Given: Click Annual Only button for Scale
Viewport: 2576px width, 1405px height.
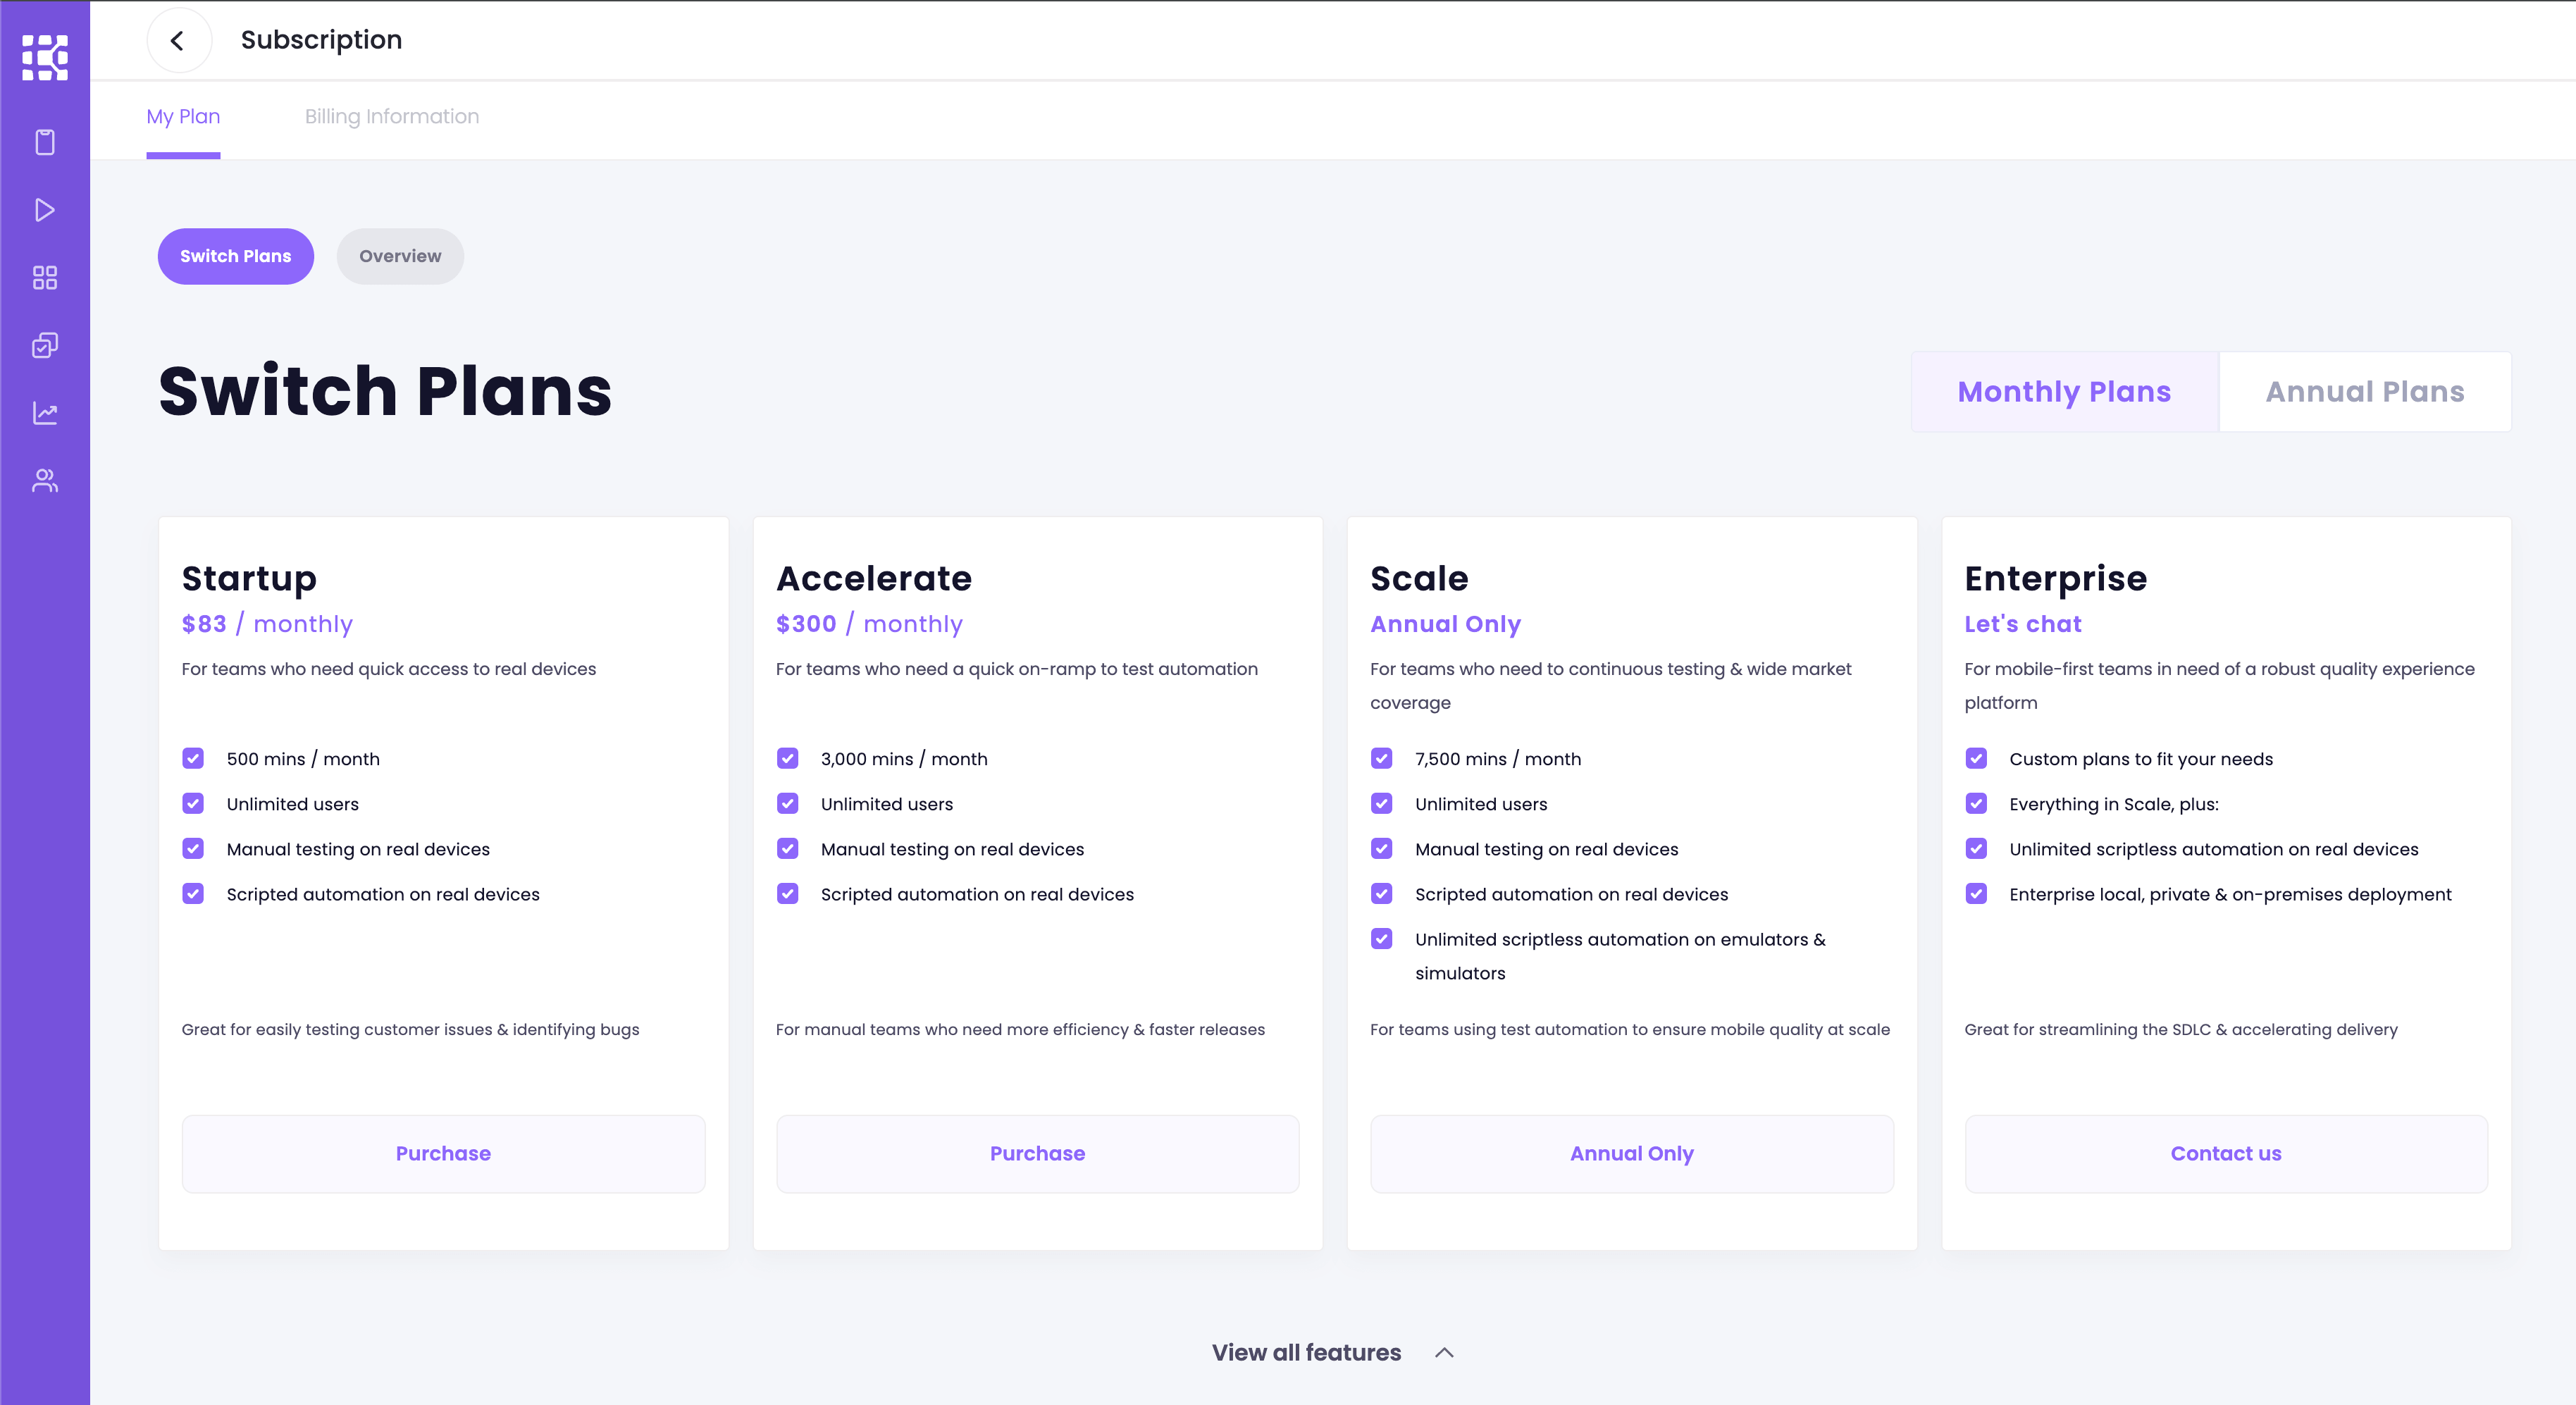Looking at the screenshot, I should [1632, 1154].
